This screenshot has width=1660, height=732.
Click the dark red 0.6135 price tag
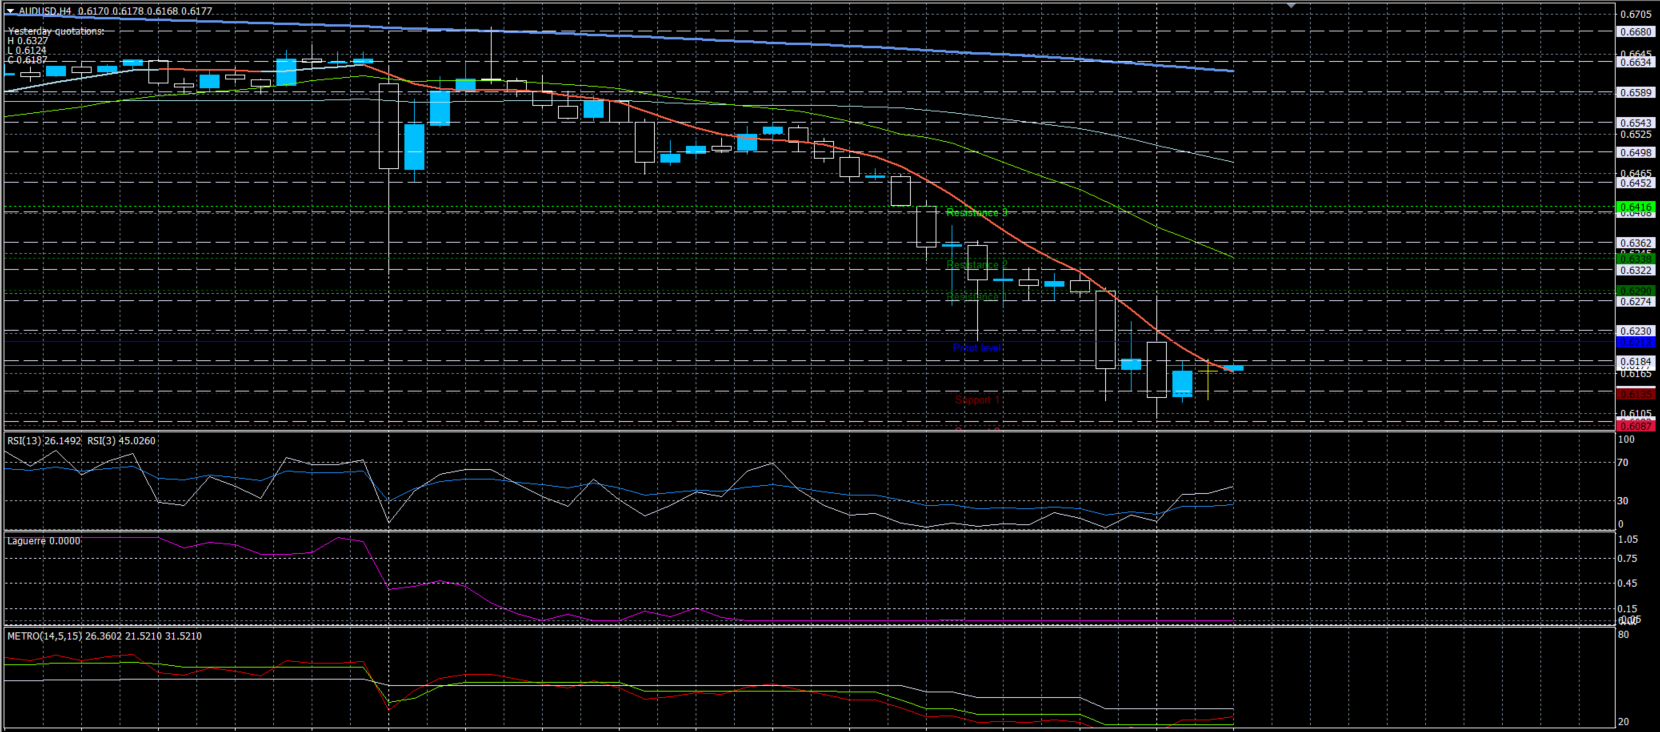point(1636,394)
